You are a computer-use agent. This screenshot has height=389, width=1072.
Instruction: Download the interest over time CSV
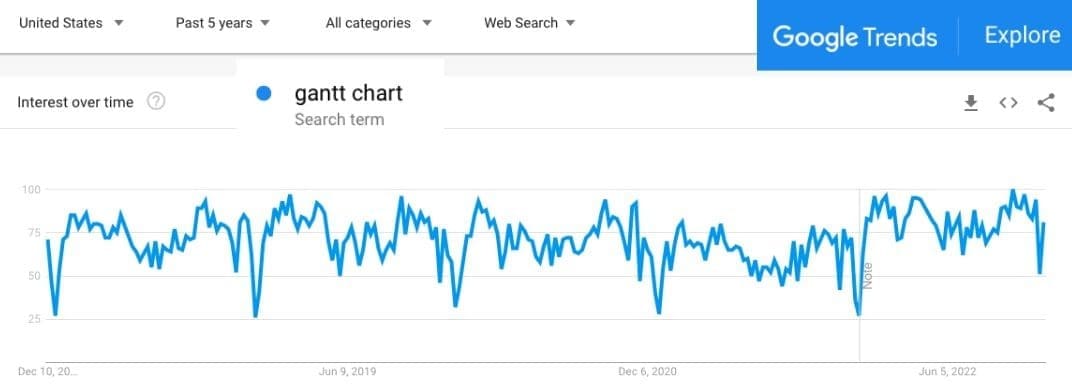pos(970,103)
